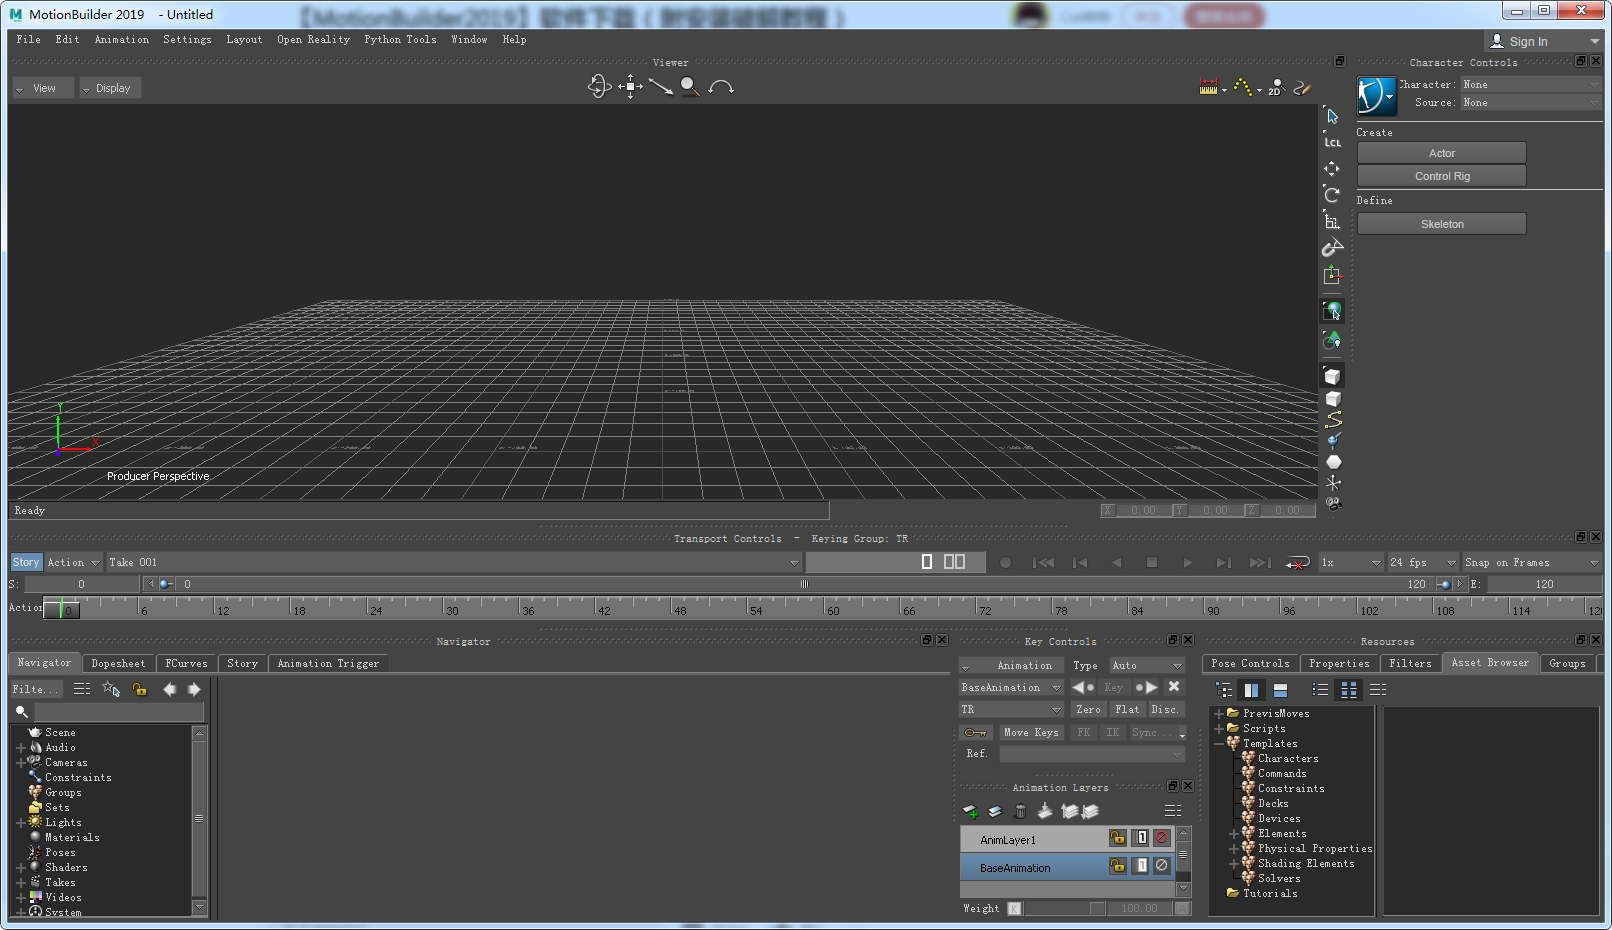
Task: Click the Control Rig button in Character Controls
Action: [1441, 175]
